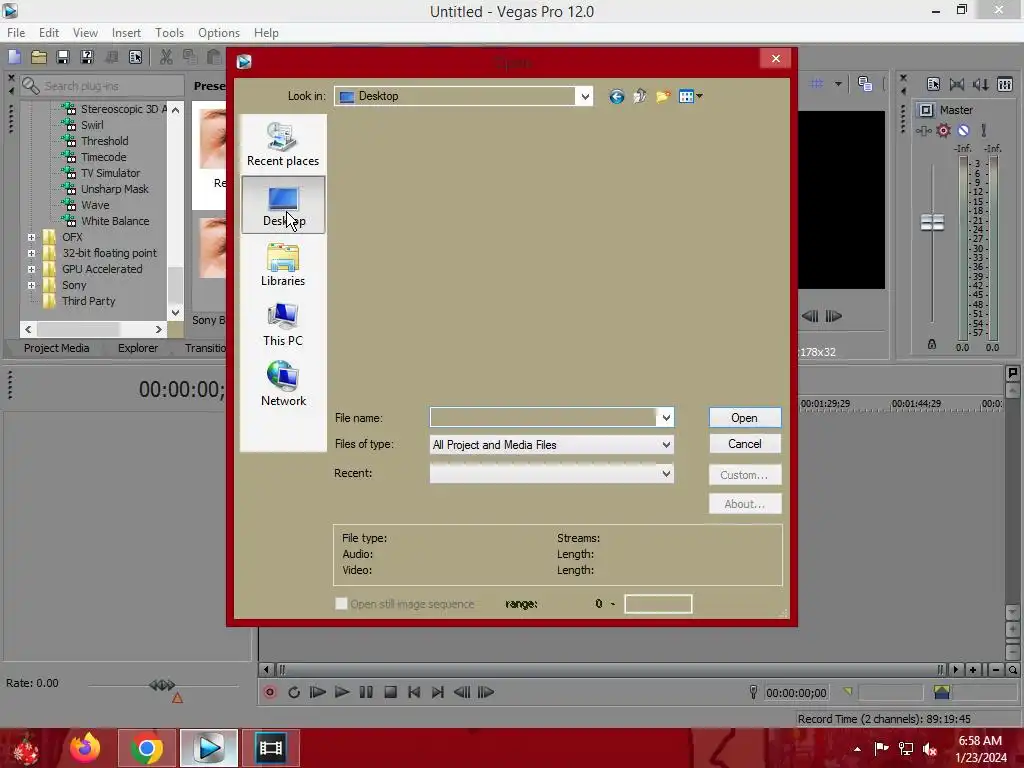Select Desktop in places sidebar
The width and height of the screenshot is (1024, 768).
(283, 204)
